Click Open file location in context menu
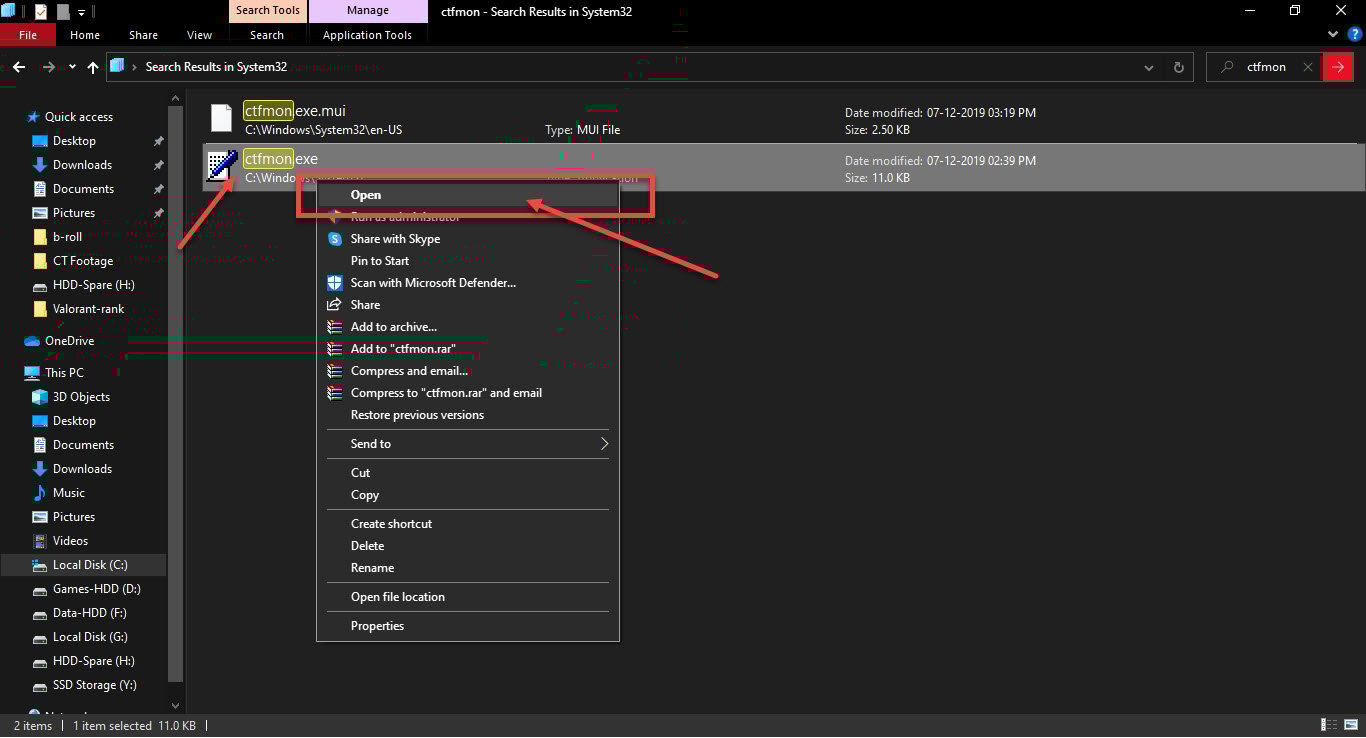The image size is (1366, 738). click(397, 596)
